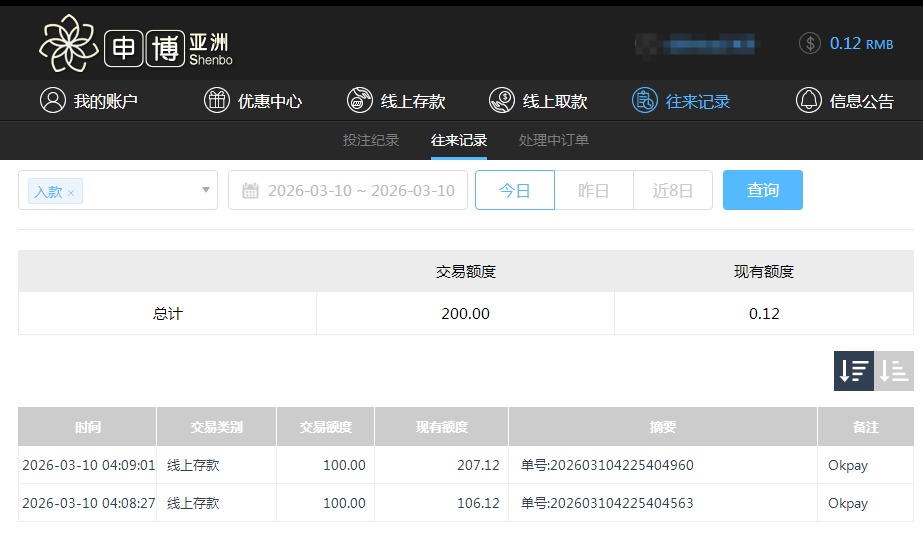Open 我的账户 menu item
Screen dimensions: 923x537
[x=89, y=101]
